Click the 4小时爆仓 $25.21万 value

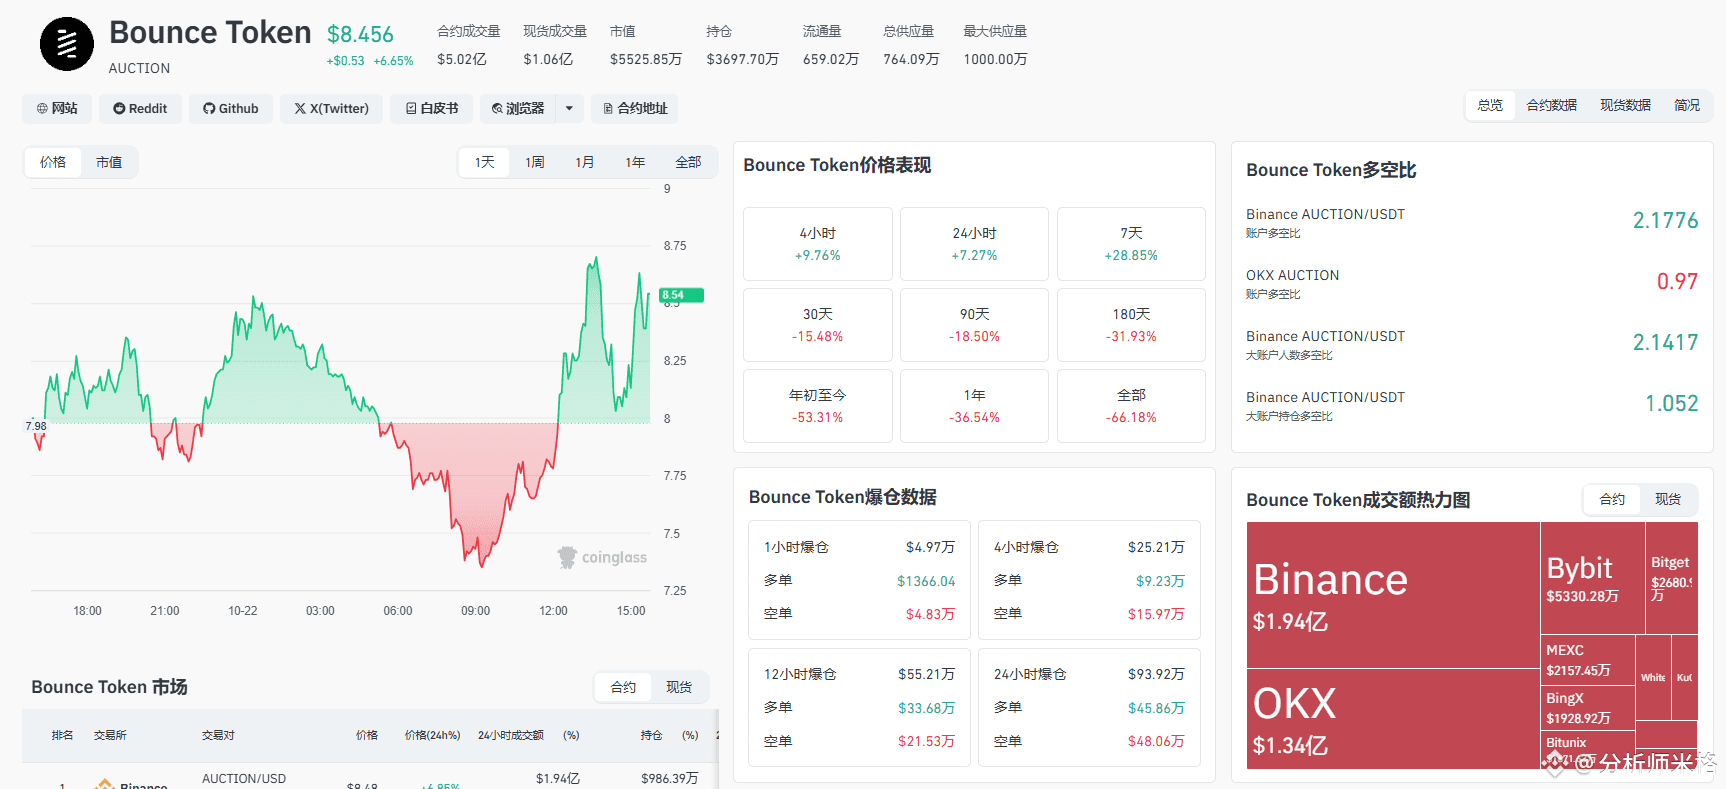1156,547
